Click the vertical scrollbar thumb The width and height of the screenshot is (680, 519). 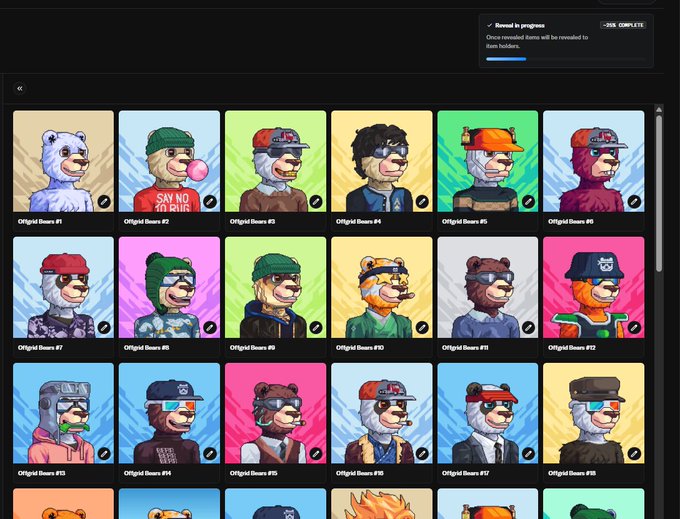(659, 193)
